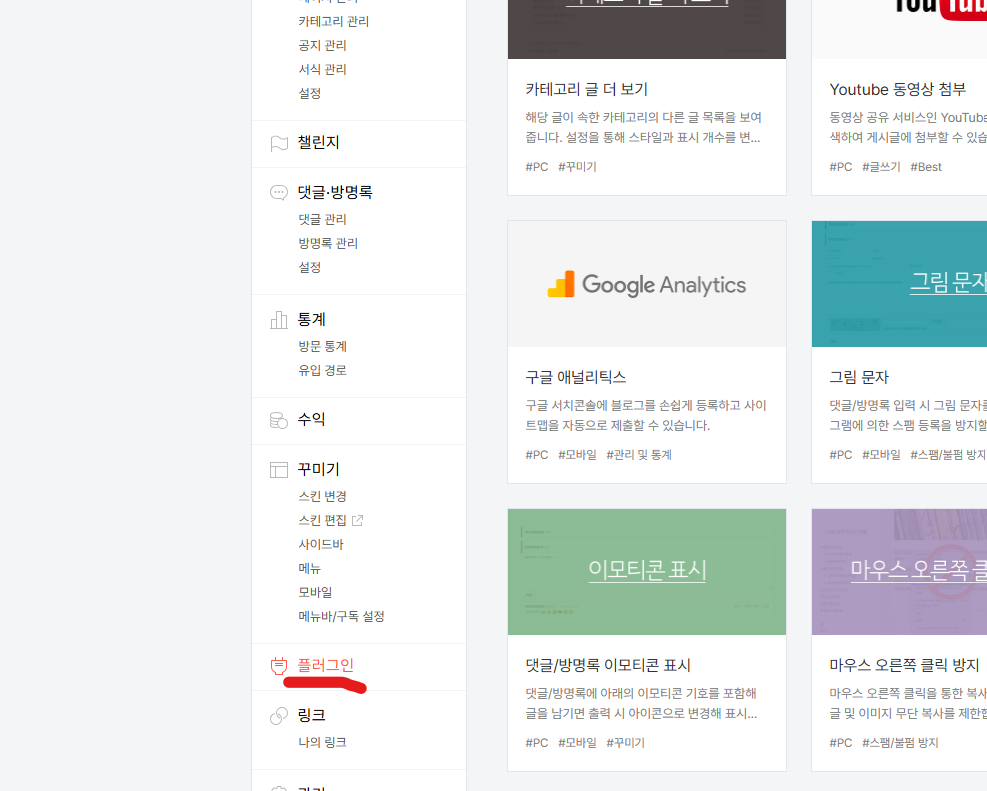Click the #꾸미기 tag on 카테고리 글 더 보기
The image size is (987, 791).
(x=577, y=167)
